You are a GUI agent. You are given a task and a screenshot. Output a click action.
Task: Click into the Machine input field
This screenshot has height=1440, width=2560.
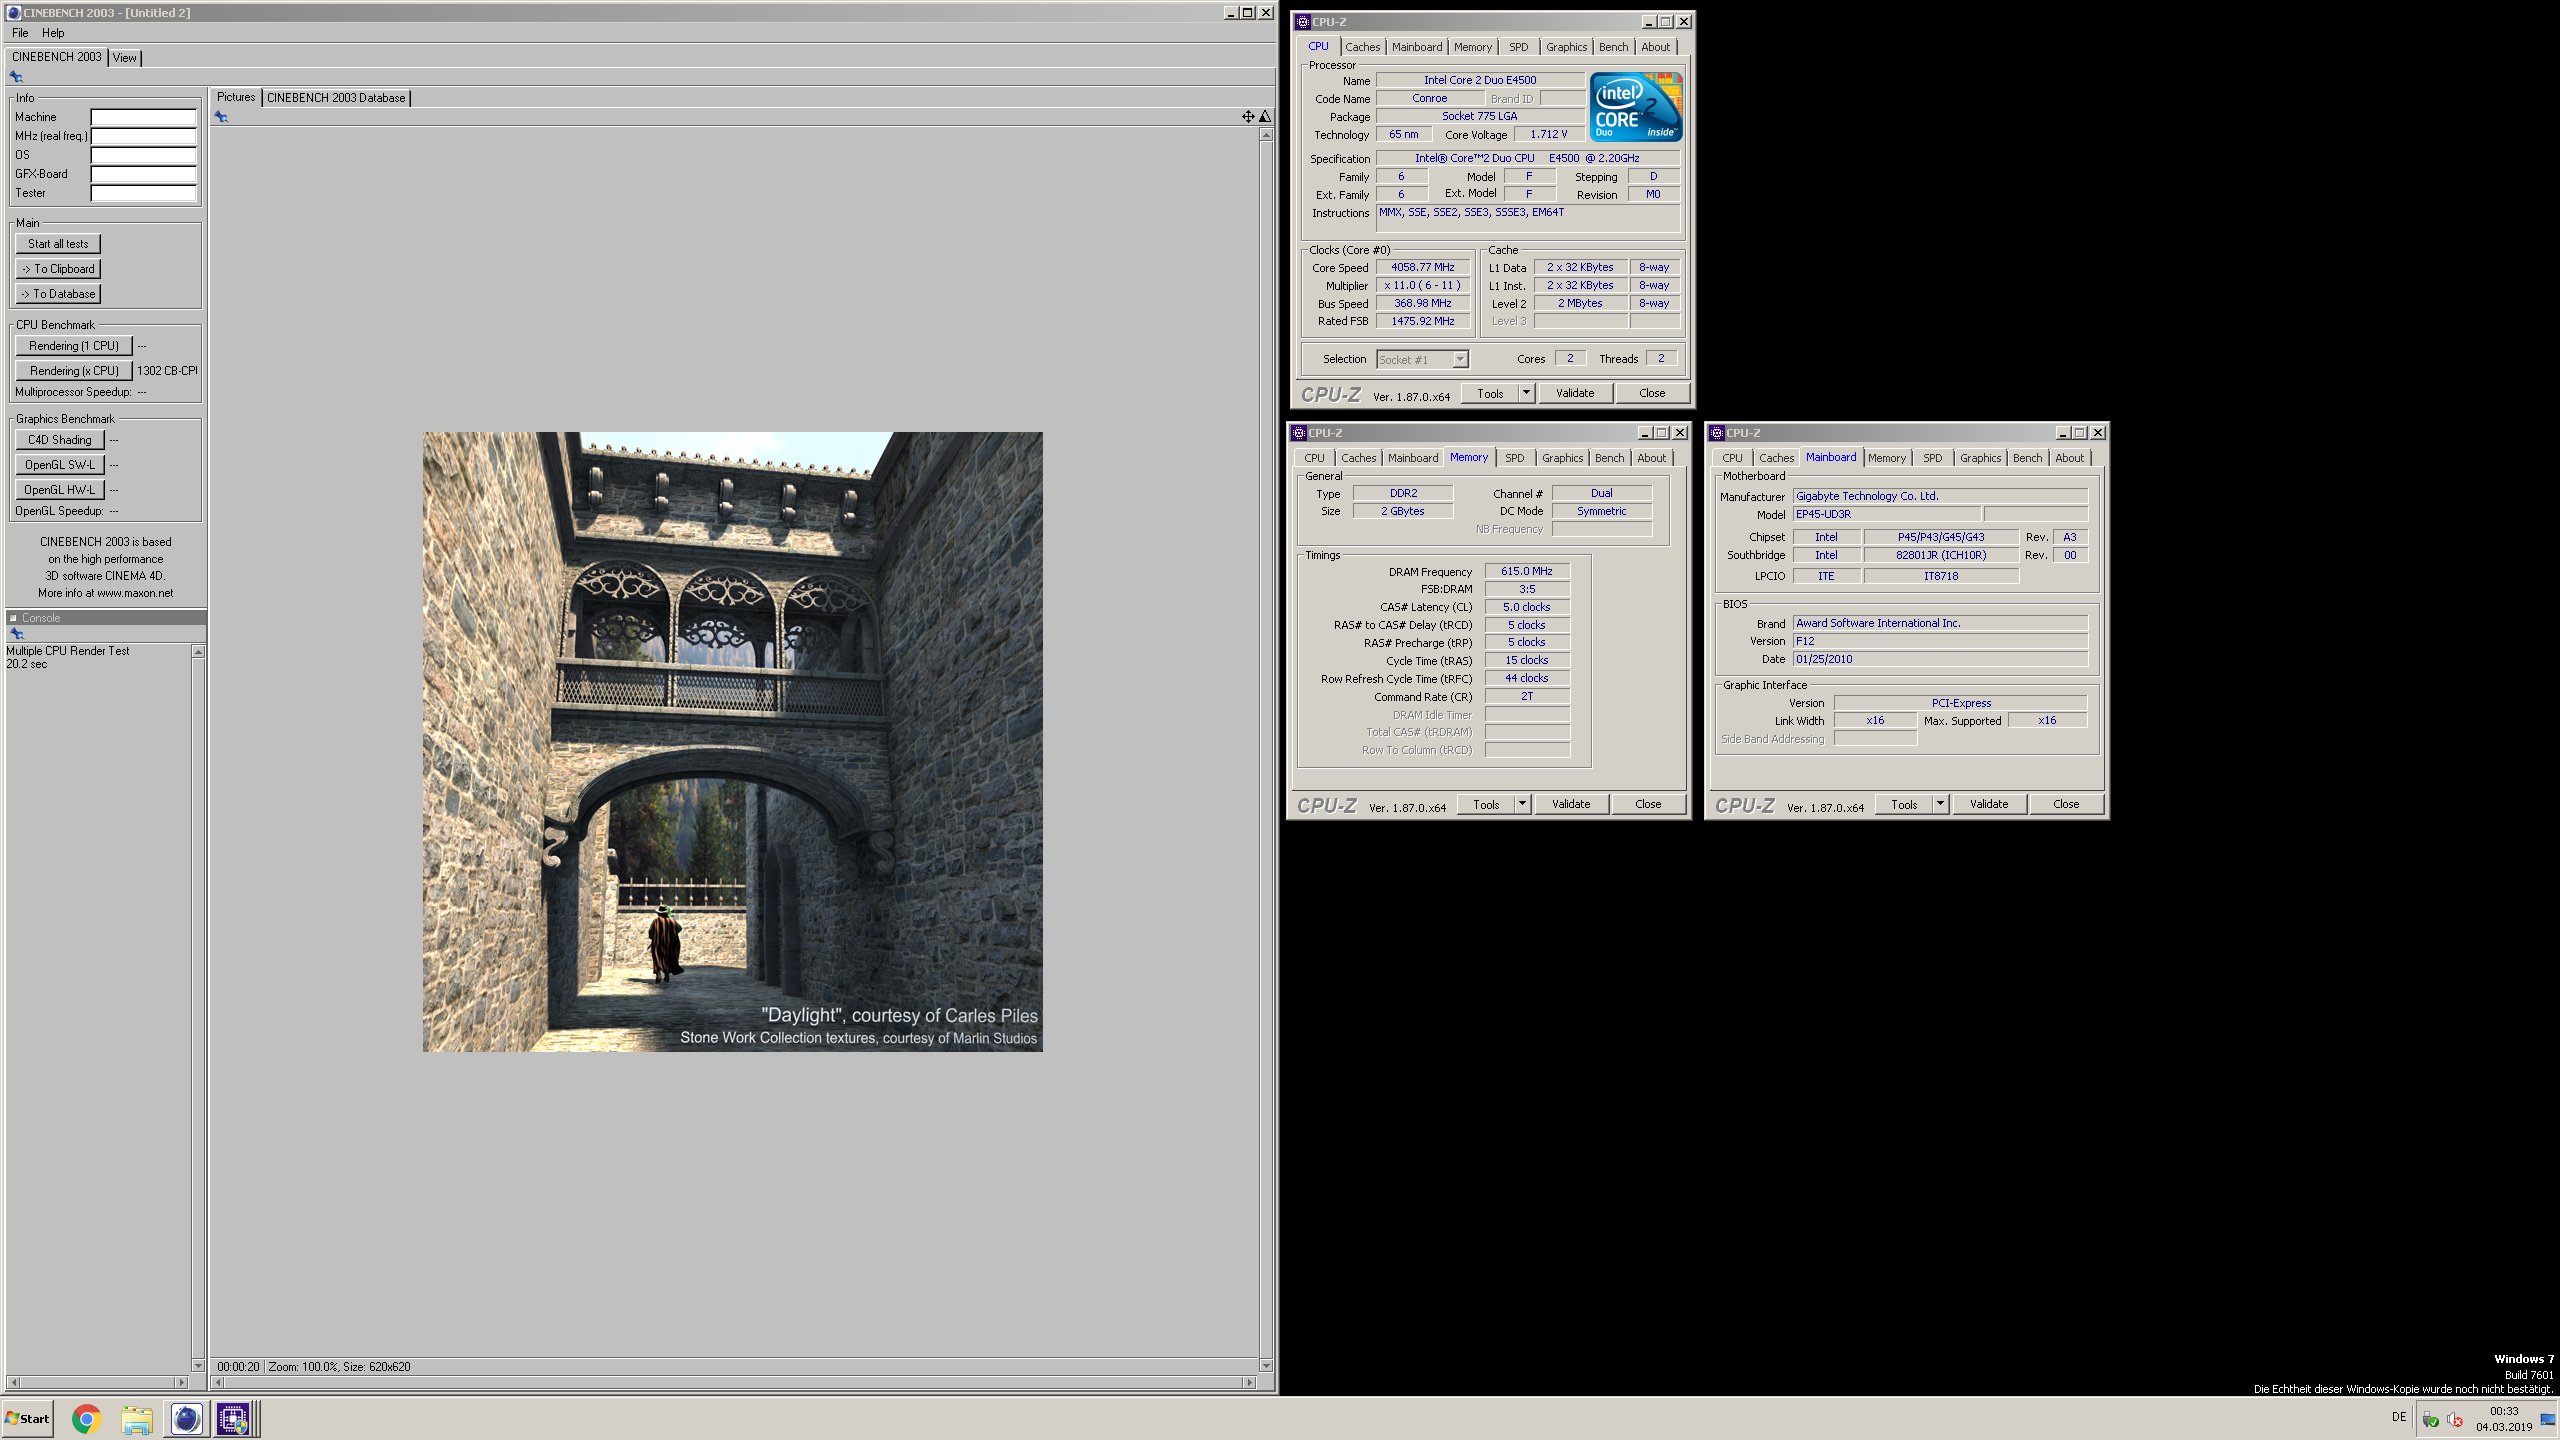144,117
